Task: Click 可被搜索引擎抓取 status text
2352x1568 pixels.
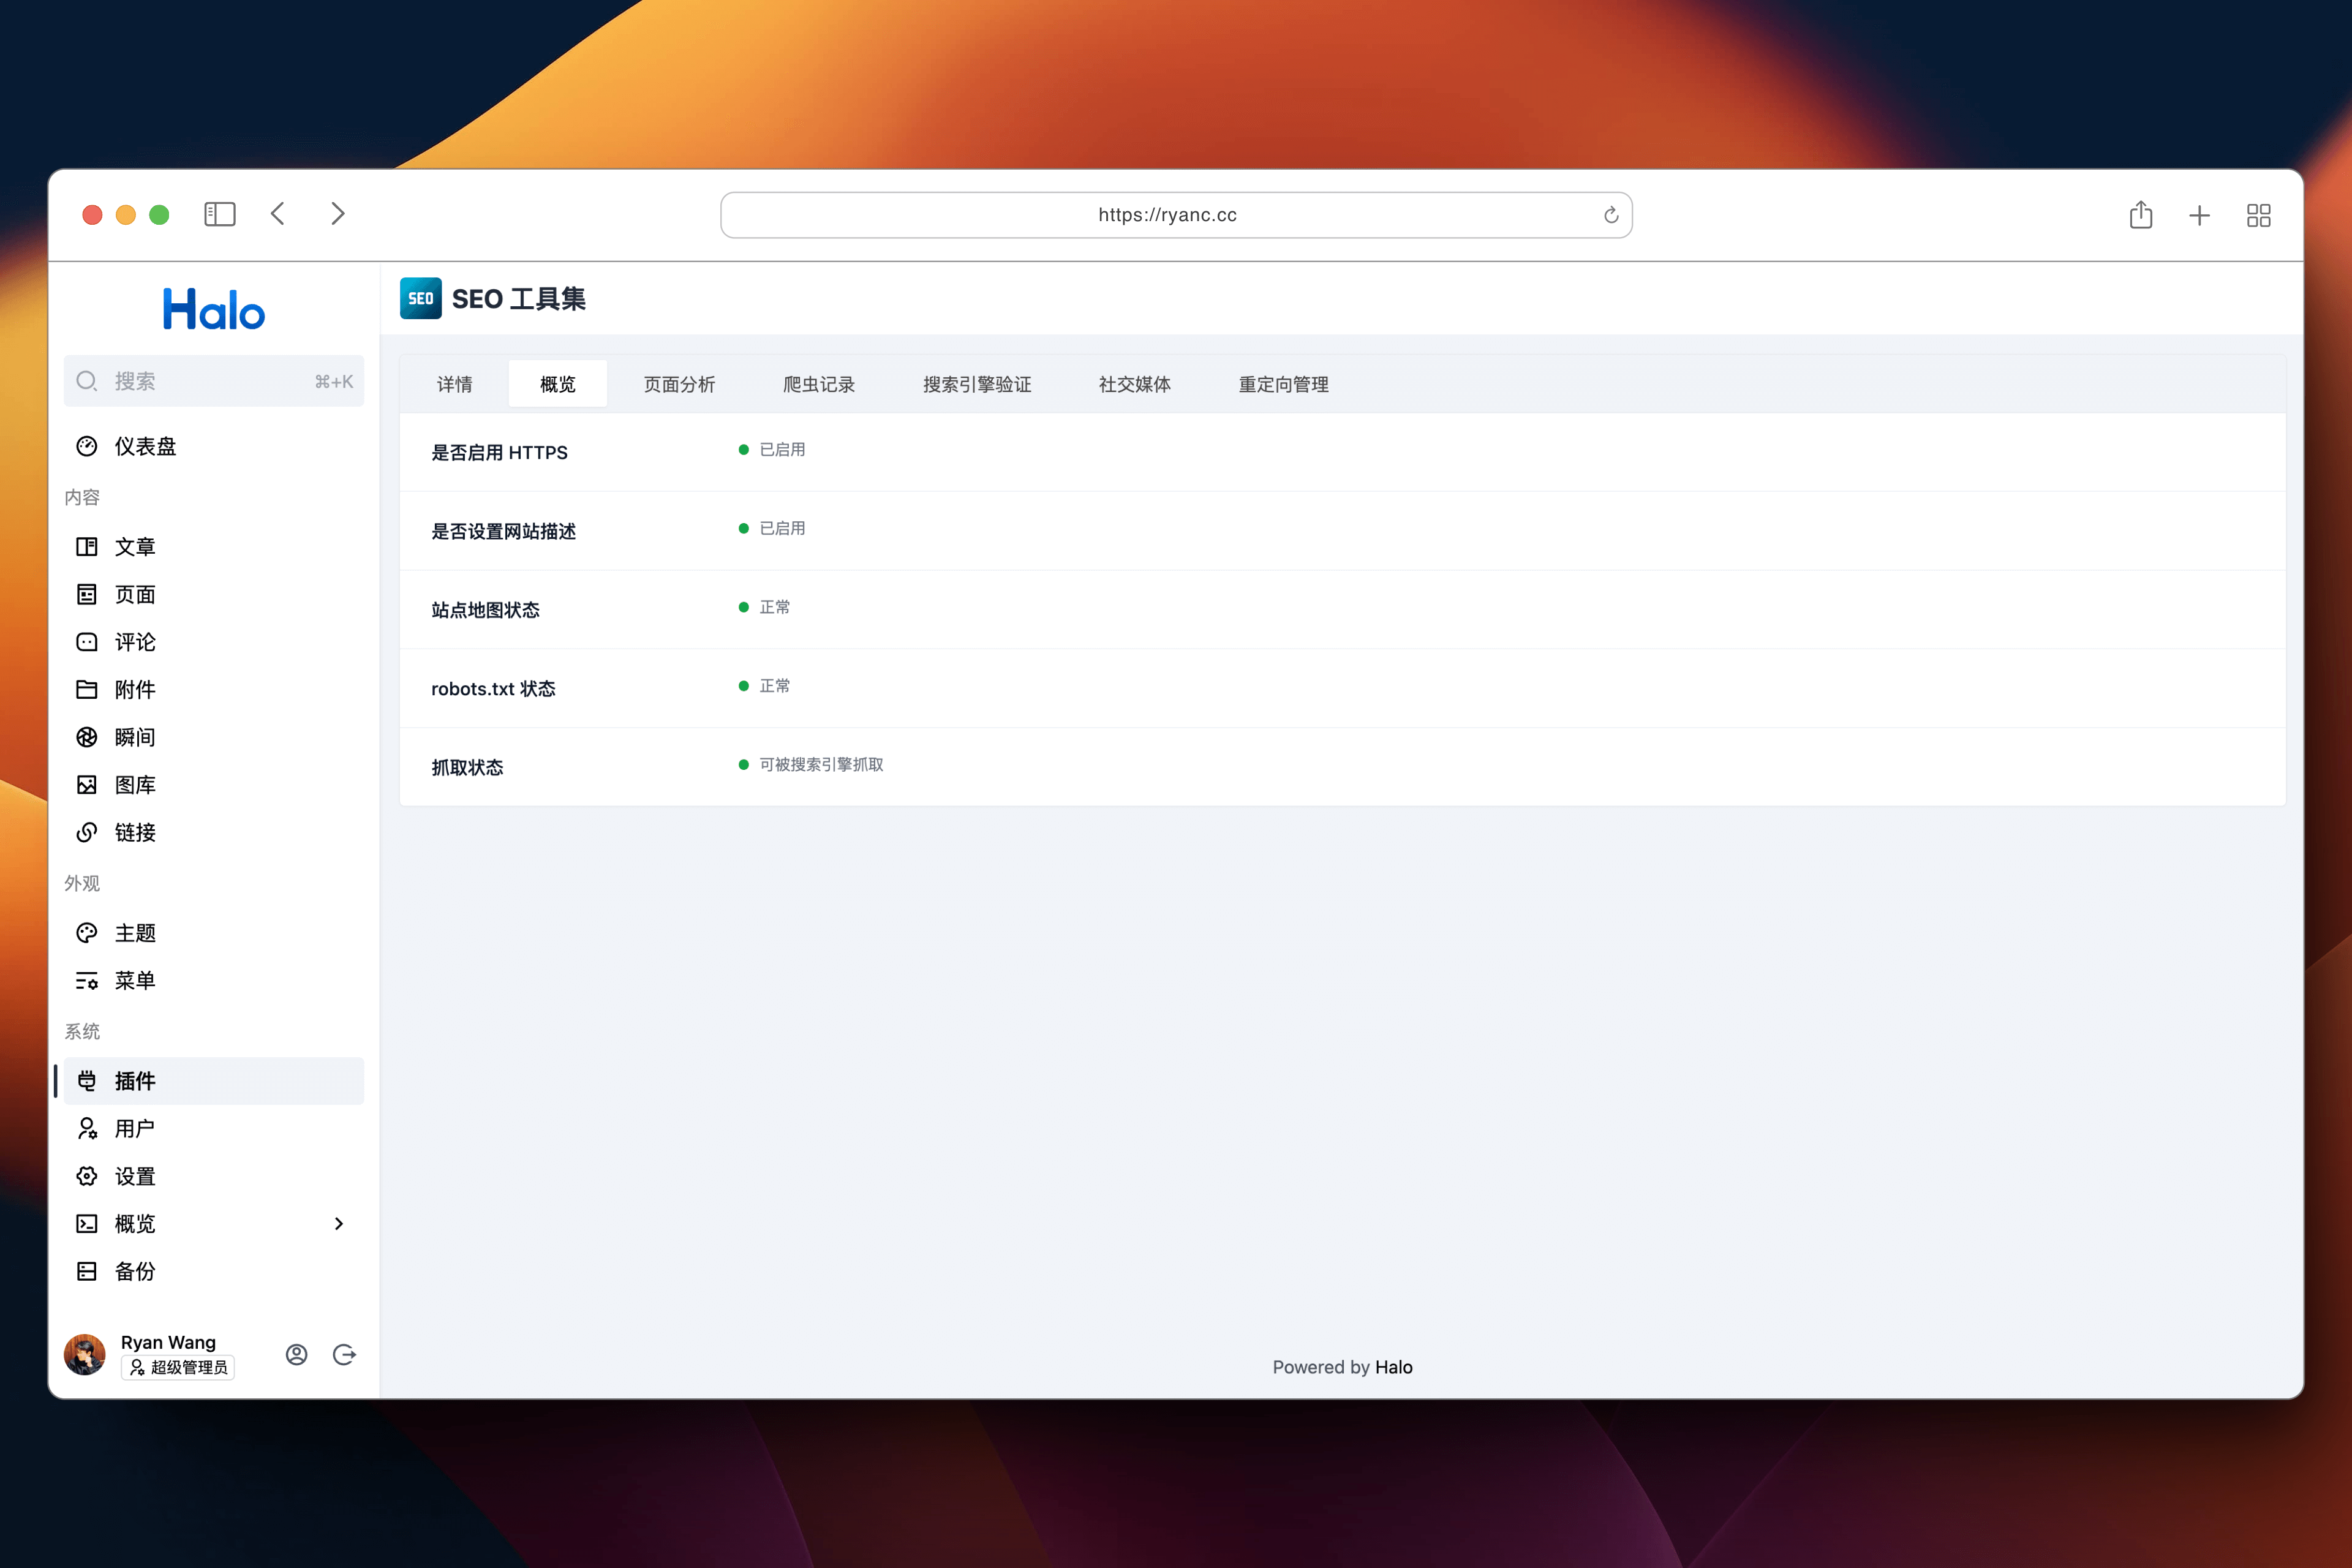Action: click(x=821, y=764)
